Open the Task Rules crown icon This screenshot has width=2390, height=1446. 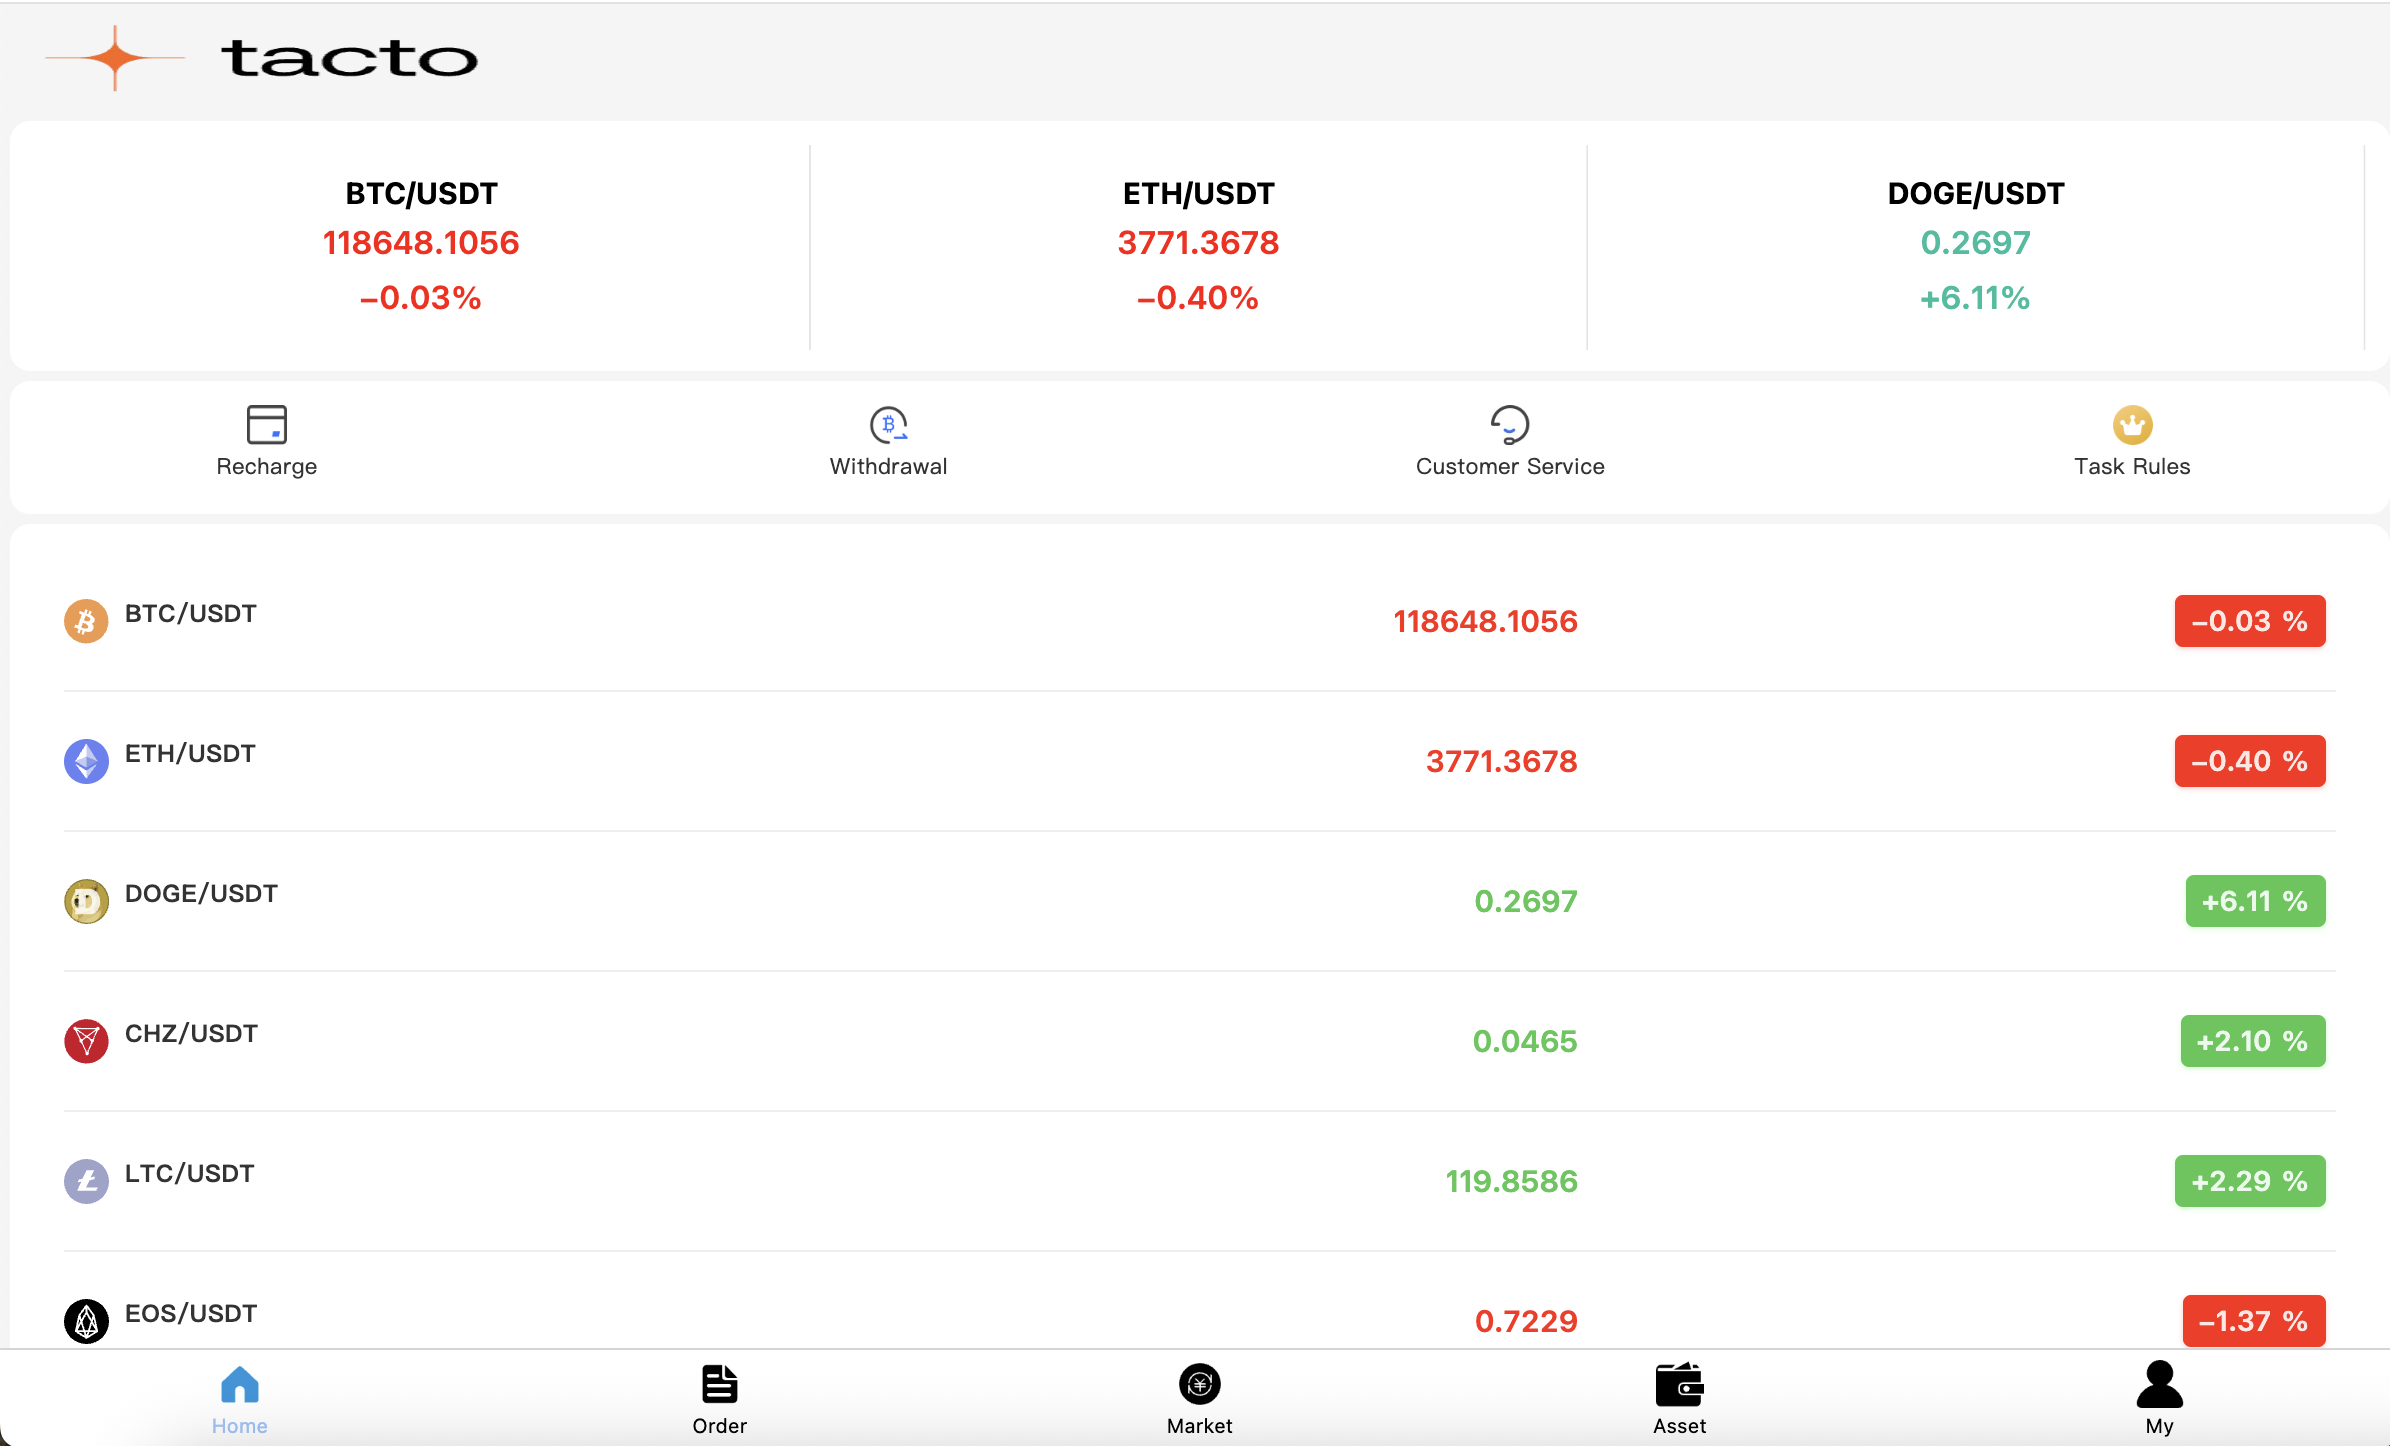(2132, 424)
